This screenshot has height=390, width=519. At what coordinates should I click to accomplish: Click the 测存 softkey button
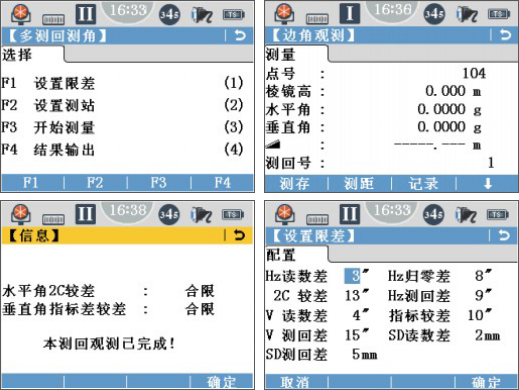[295, 184]
